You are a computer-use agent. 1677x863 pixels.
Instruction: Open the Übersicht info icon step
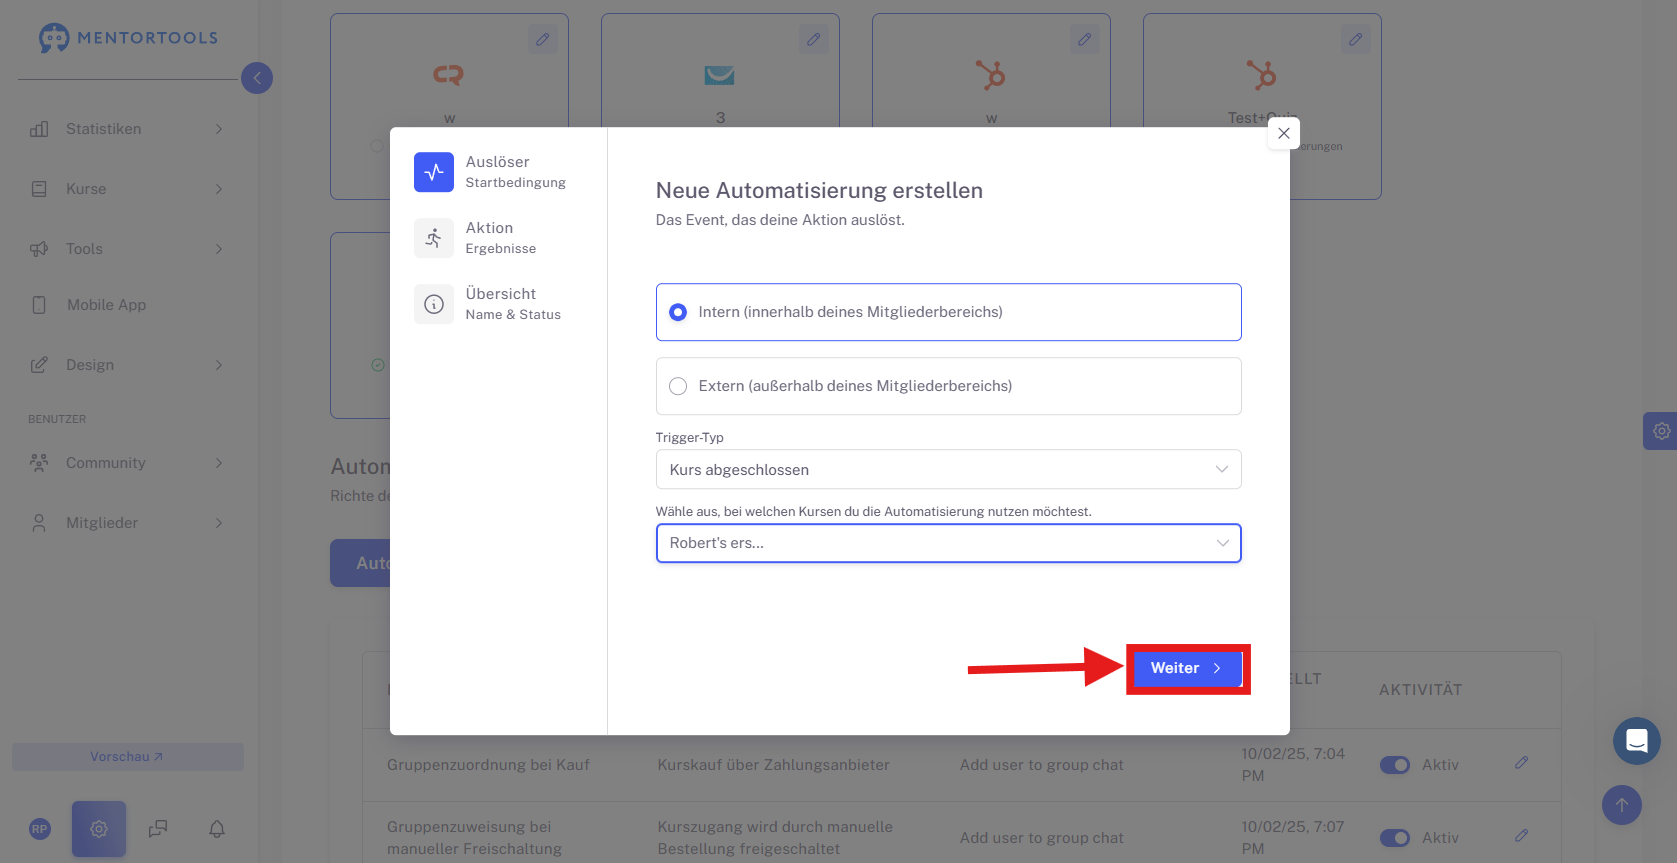[434, 304]
